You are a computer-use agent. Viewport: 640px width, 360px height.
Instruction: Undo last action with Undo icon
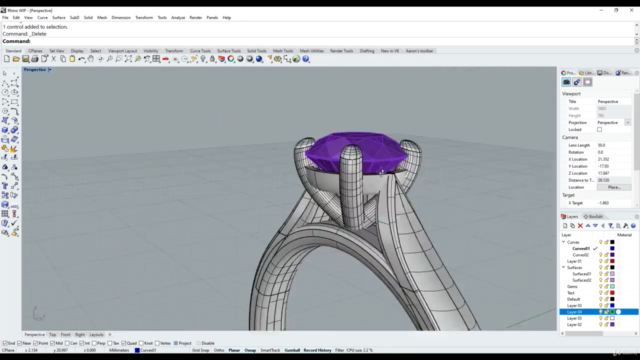[x=82, y=59]
